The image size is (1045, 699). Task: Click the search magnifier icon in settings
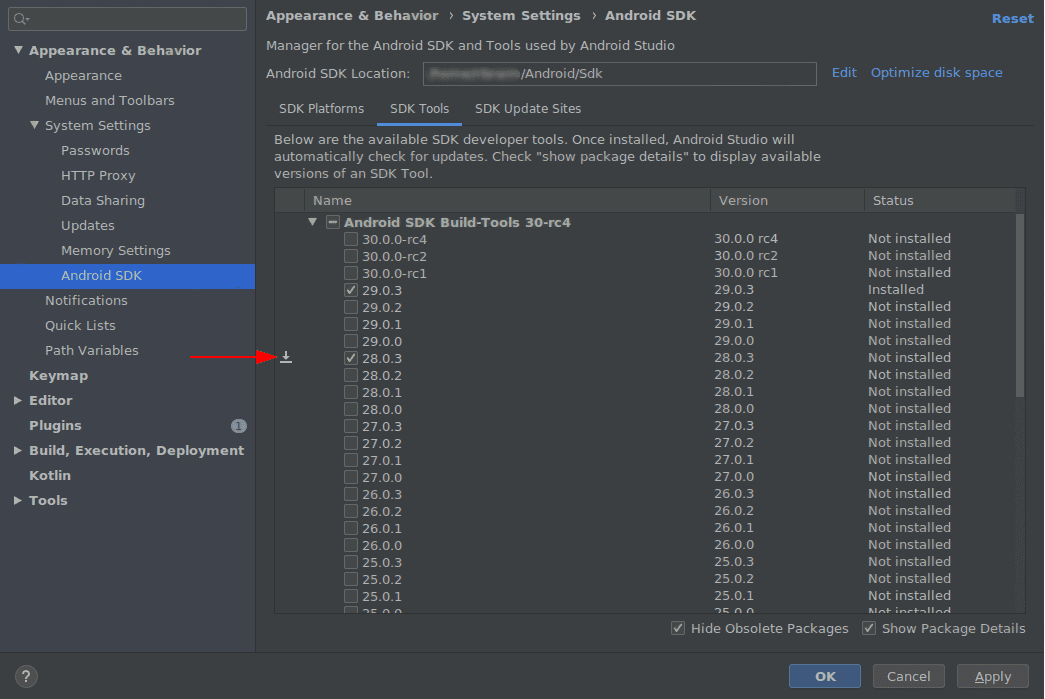21,19
